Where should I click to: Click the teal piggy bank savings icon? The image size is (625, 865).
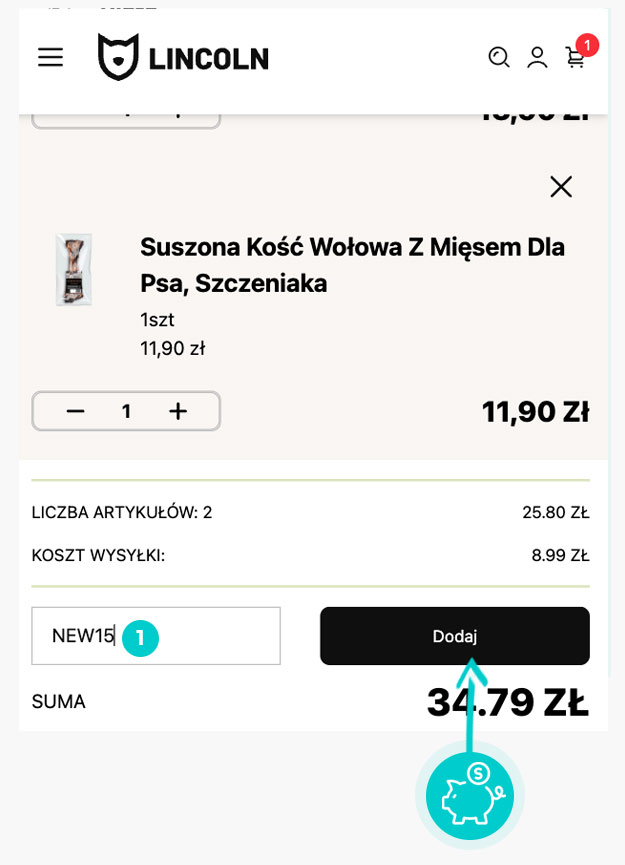pos(469,797)
